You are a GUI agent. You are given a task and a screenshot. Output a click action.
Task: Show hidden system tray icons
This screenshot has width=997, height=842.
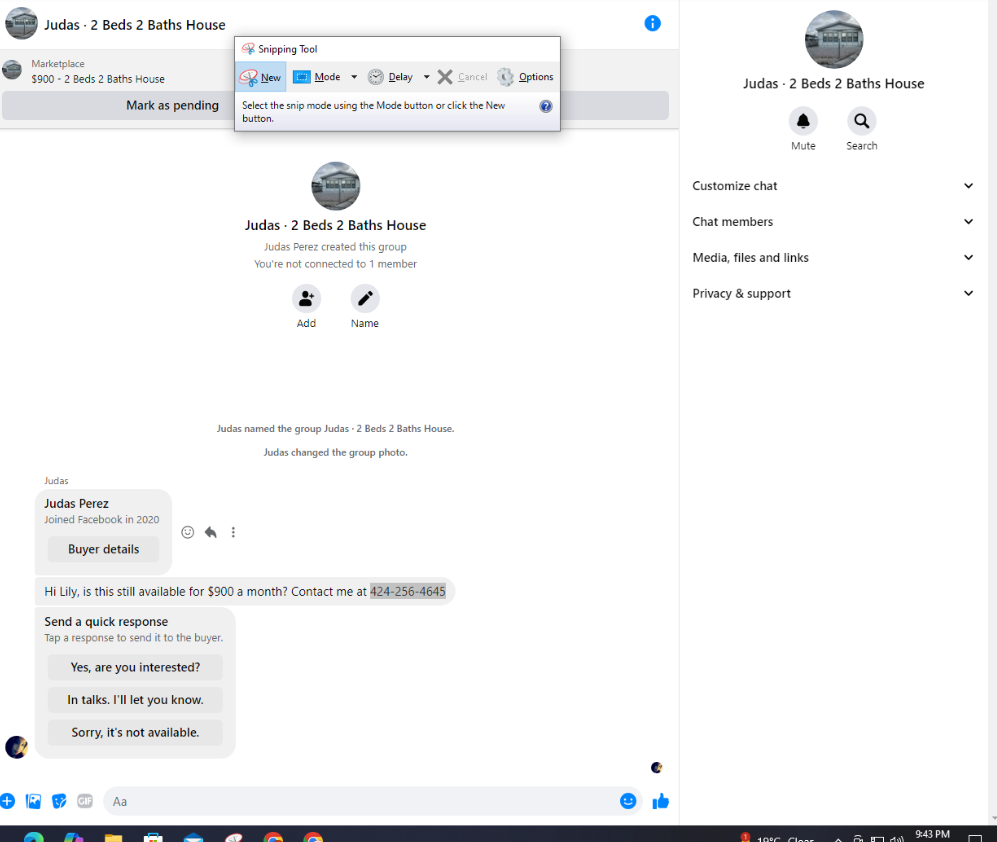click(838, 839)
